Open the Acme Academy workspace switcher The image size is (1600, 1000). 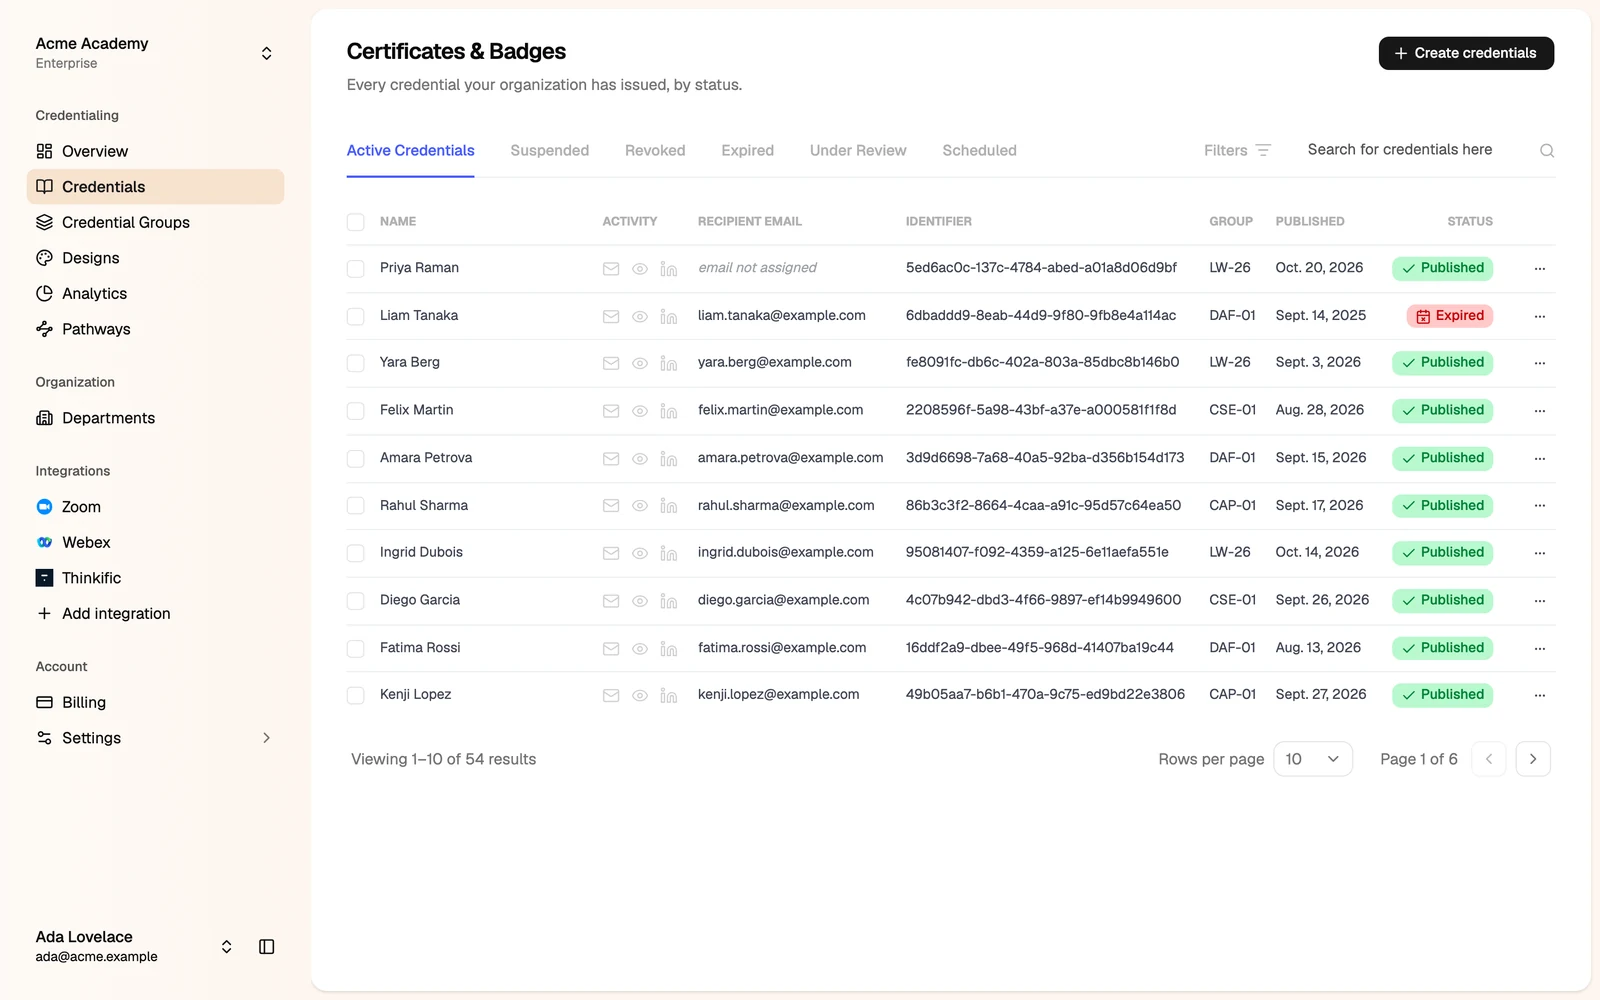click(x=156, y=53)
